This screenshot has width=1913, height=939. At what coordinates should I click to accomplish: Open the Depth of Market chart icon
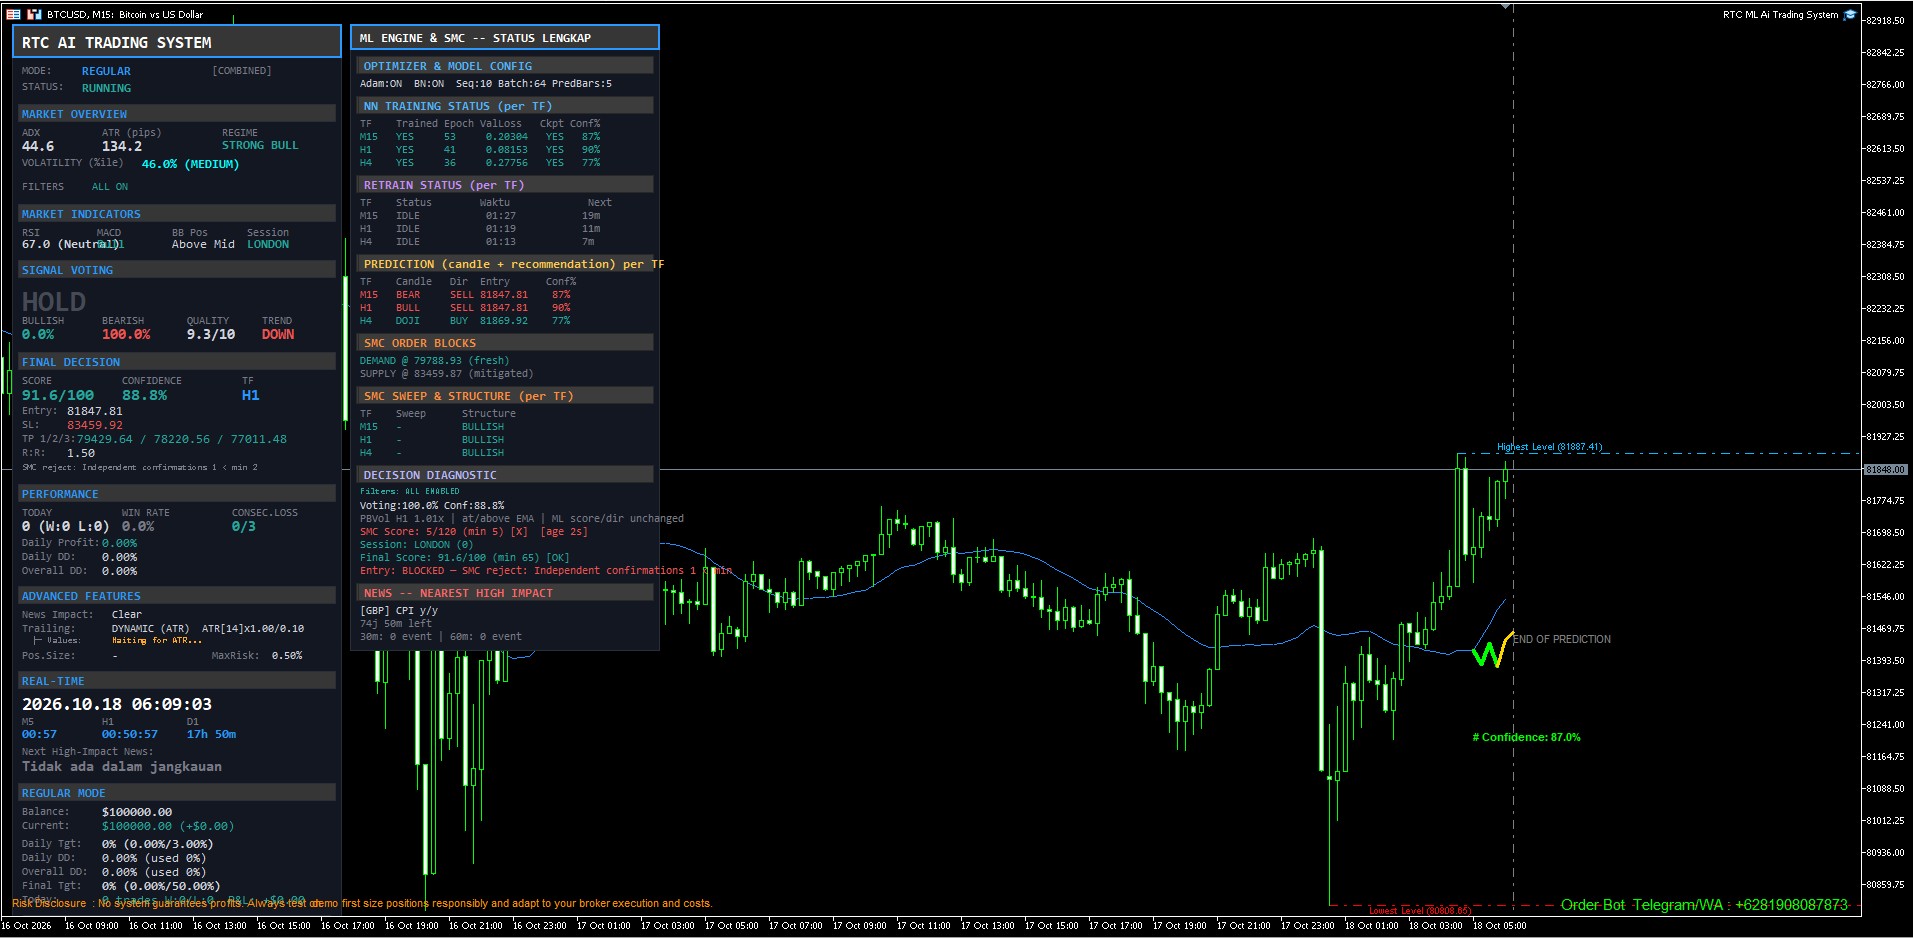(x=35, y=14)
